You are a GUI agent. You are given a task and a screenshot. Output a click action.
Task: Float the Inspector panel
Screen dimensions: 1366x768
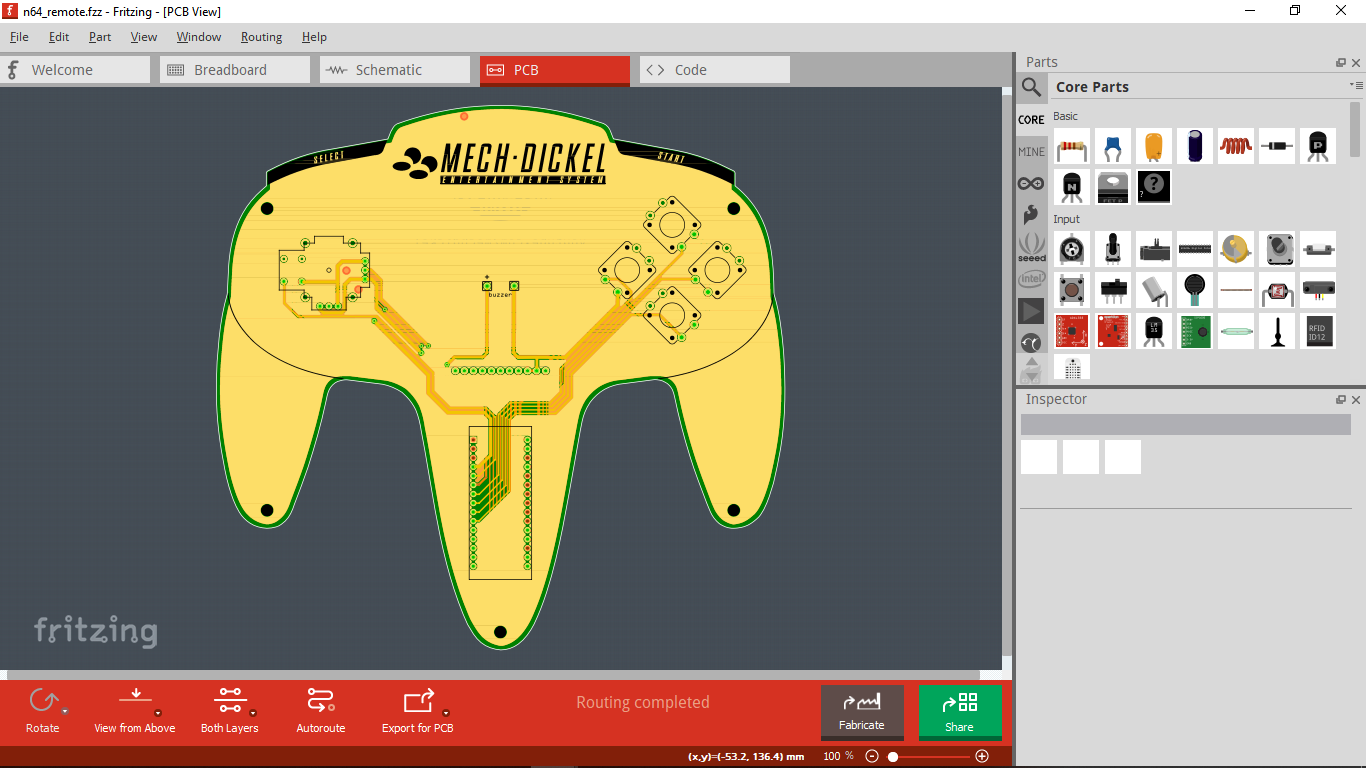[x=1341, y=400]
